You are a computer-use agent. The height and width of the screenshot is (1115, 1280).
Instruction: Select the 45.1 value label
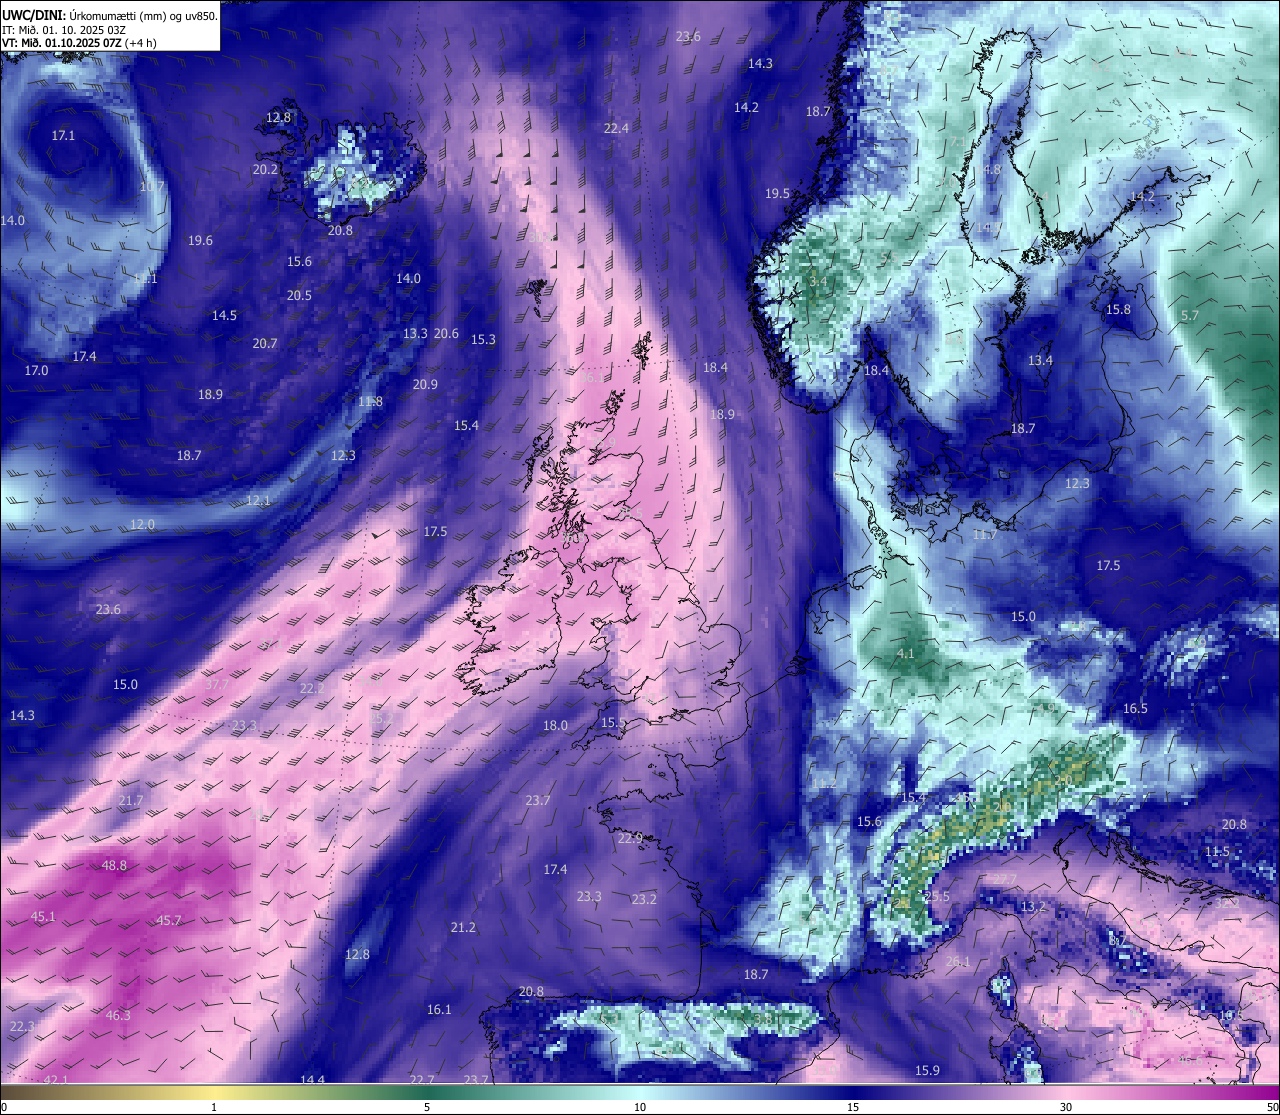coord(43,916)
